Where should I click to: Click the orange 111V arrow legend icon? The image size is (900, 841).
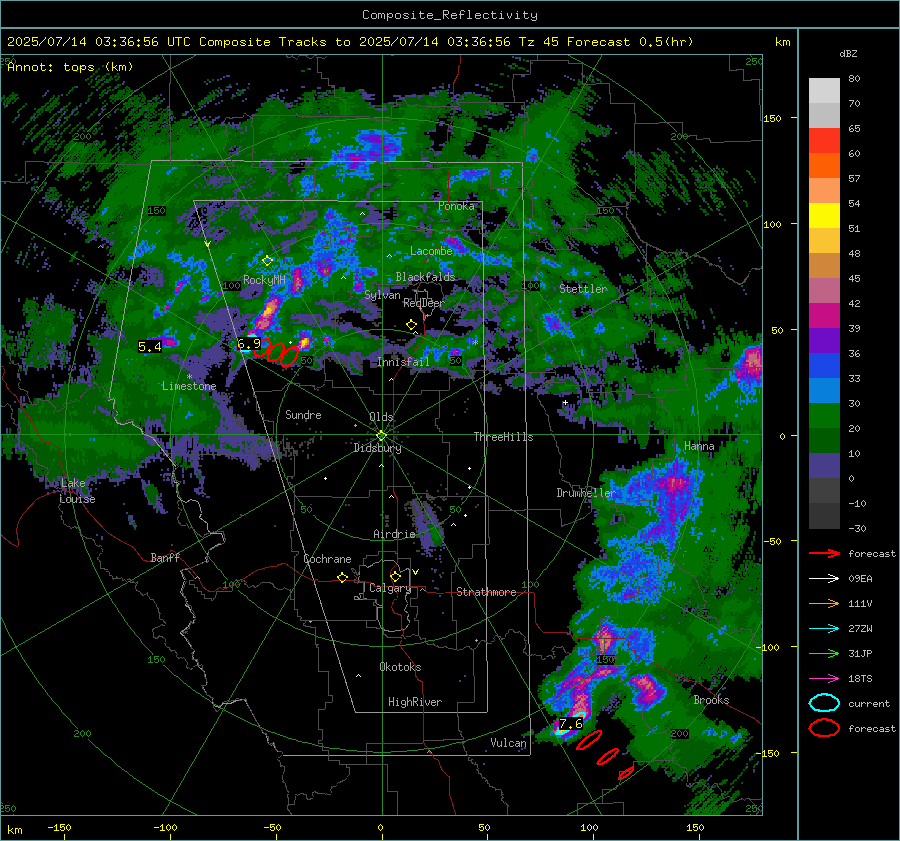[x=824, y=603]
